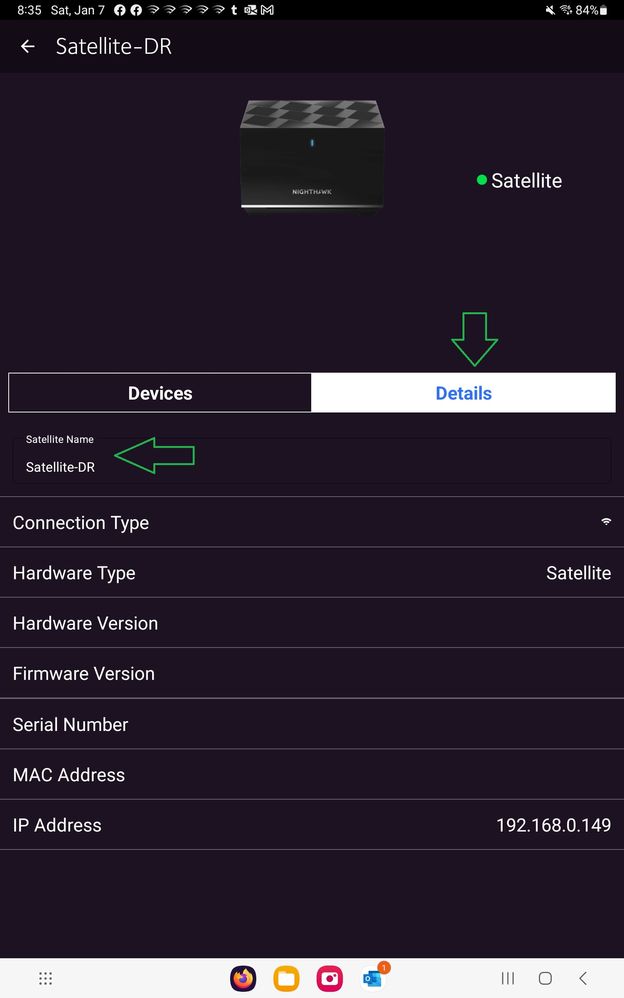This screenshot has height=998, width=624.
Task: Expand the Serial Number row
Action: pyautogui.click(x=311, y=723)
